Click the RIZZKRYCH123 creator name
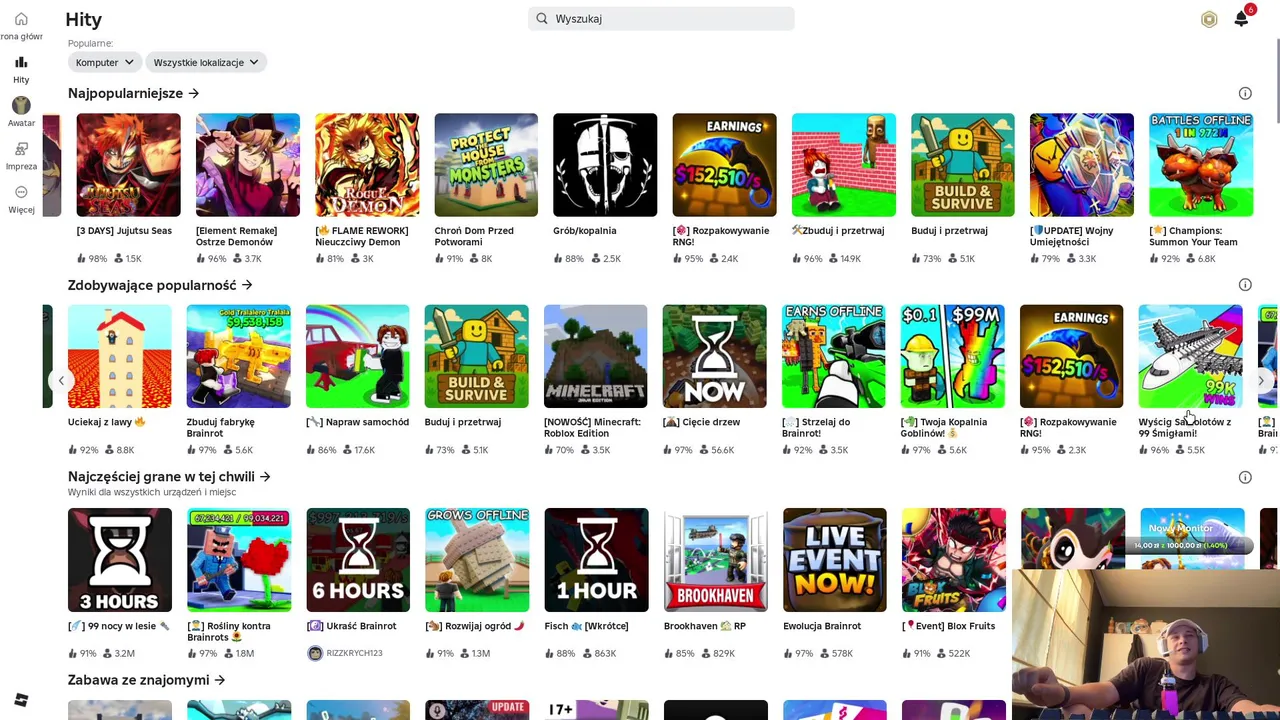 (x=354, y=653)
